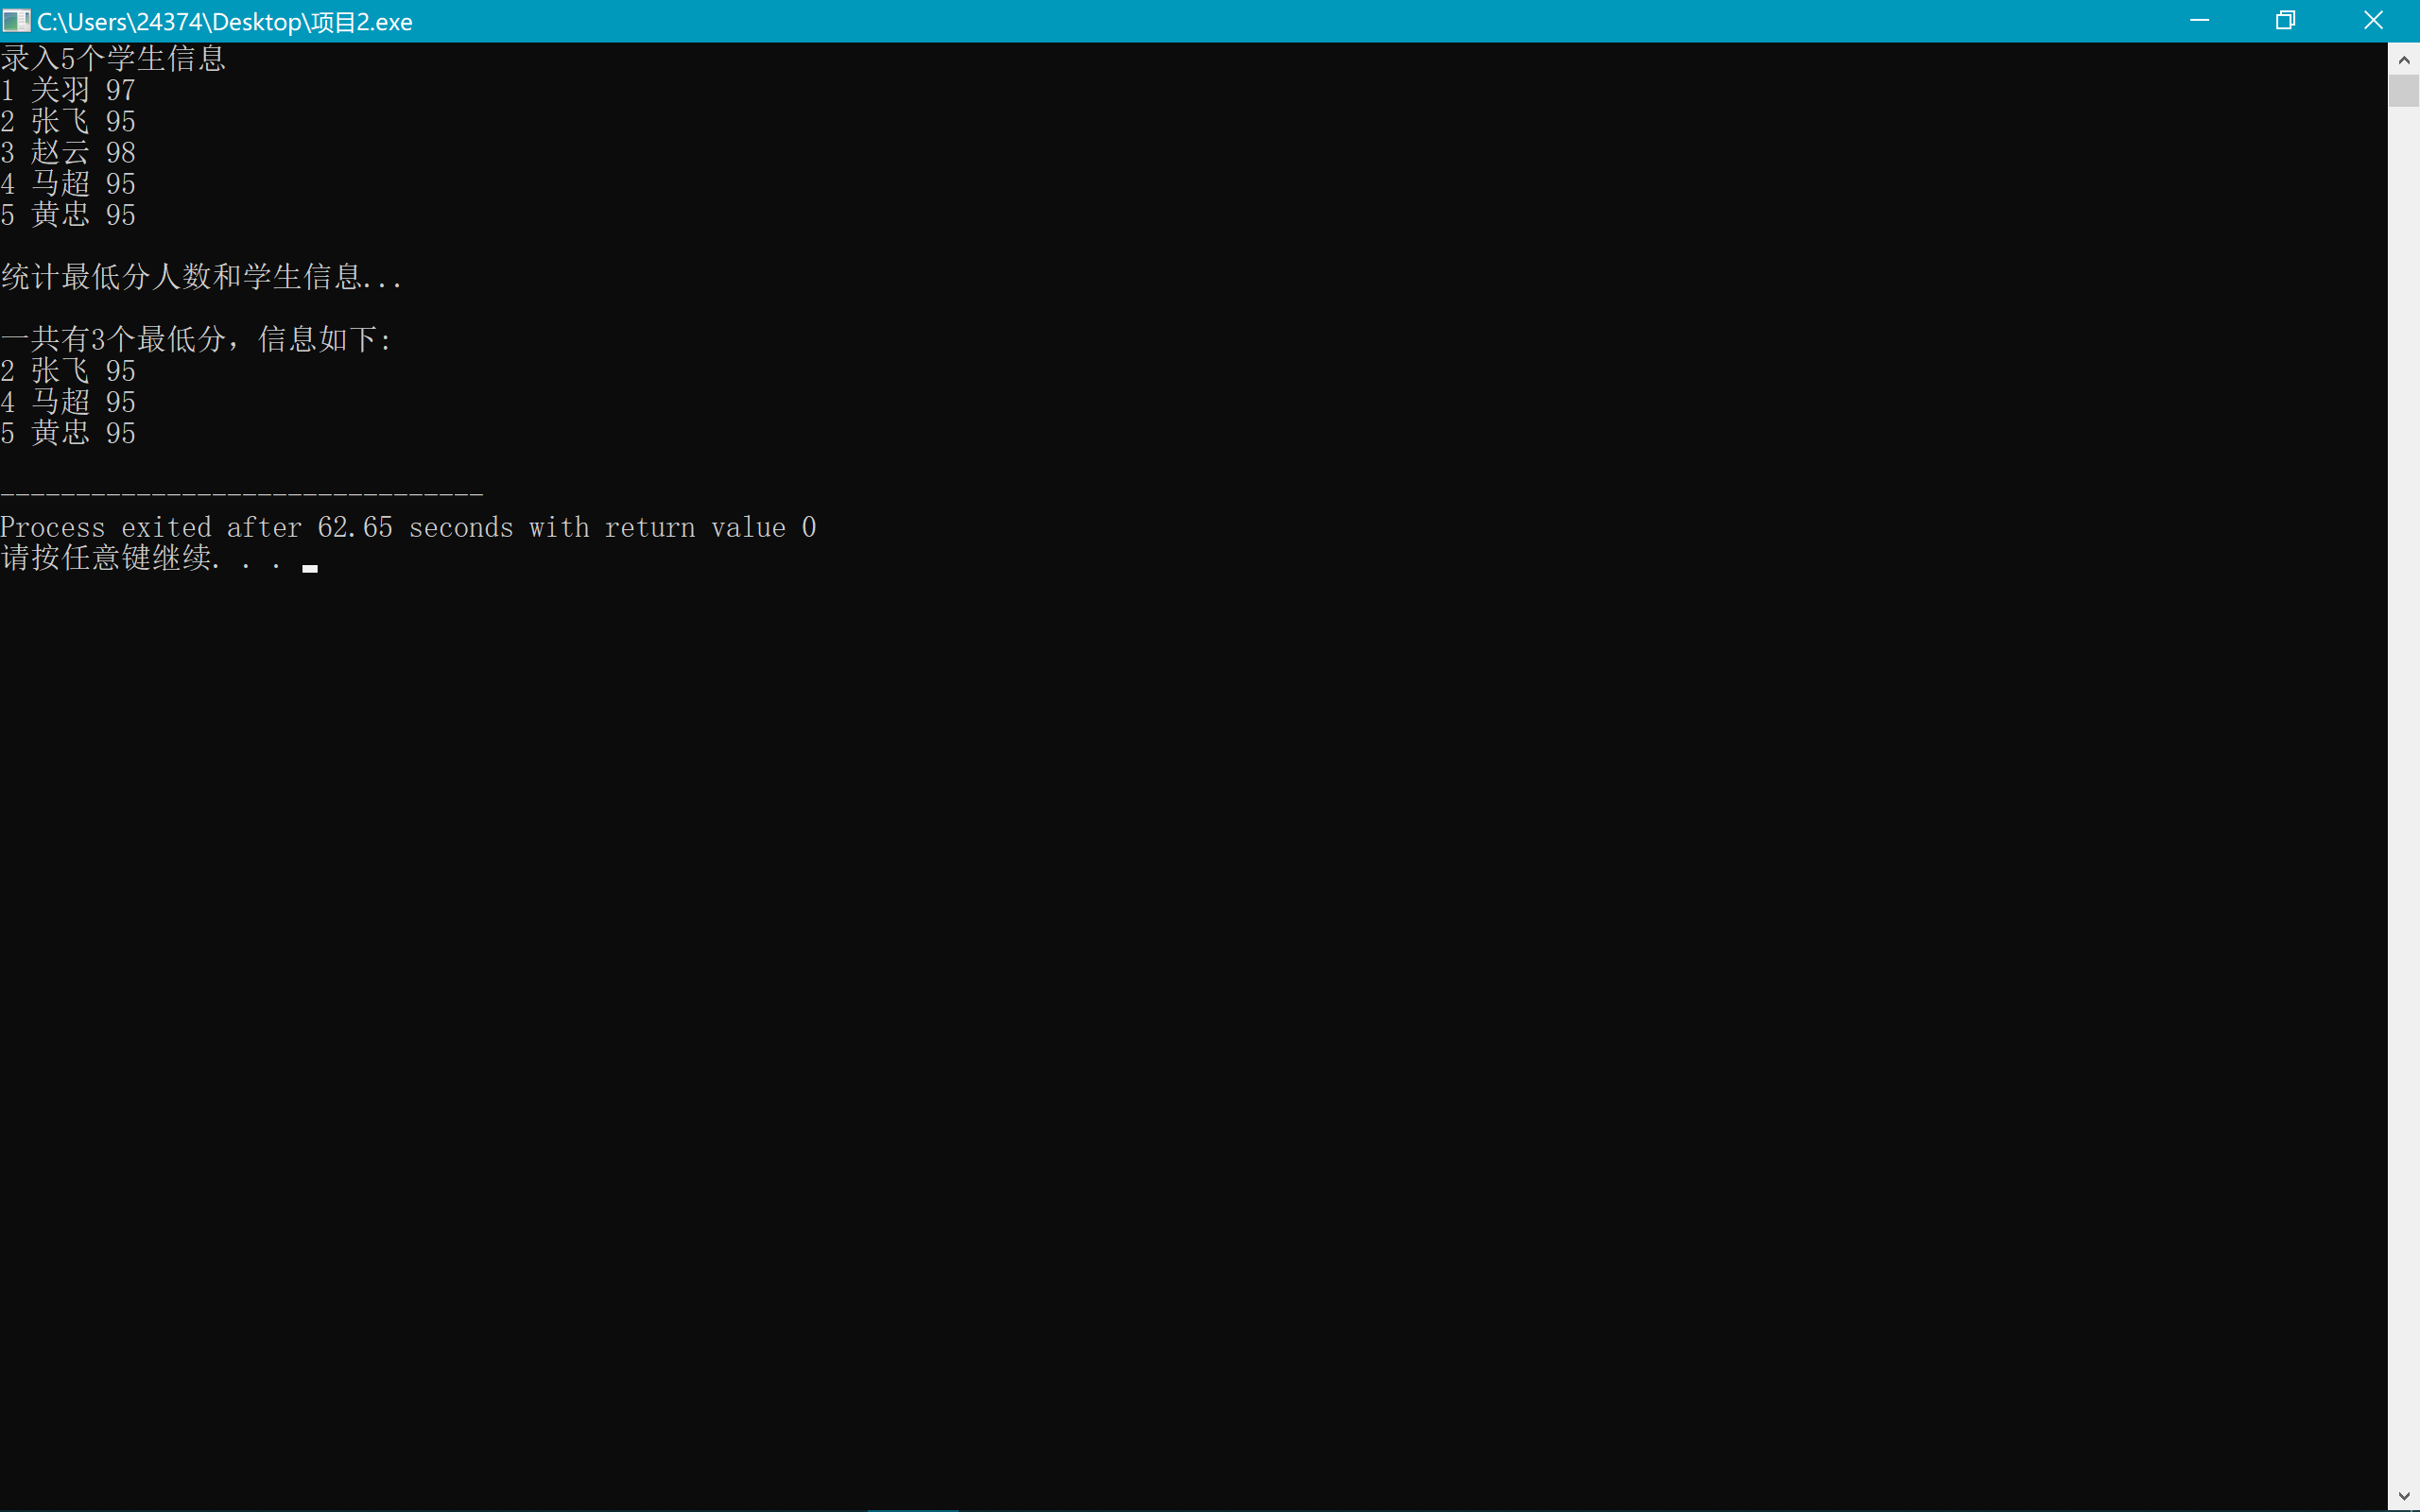Click the console app icon in title bar
The height and width of the screenshot is (1512, 2420).
click(x=16, y=20)
